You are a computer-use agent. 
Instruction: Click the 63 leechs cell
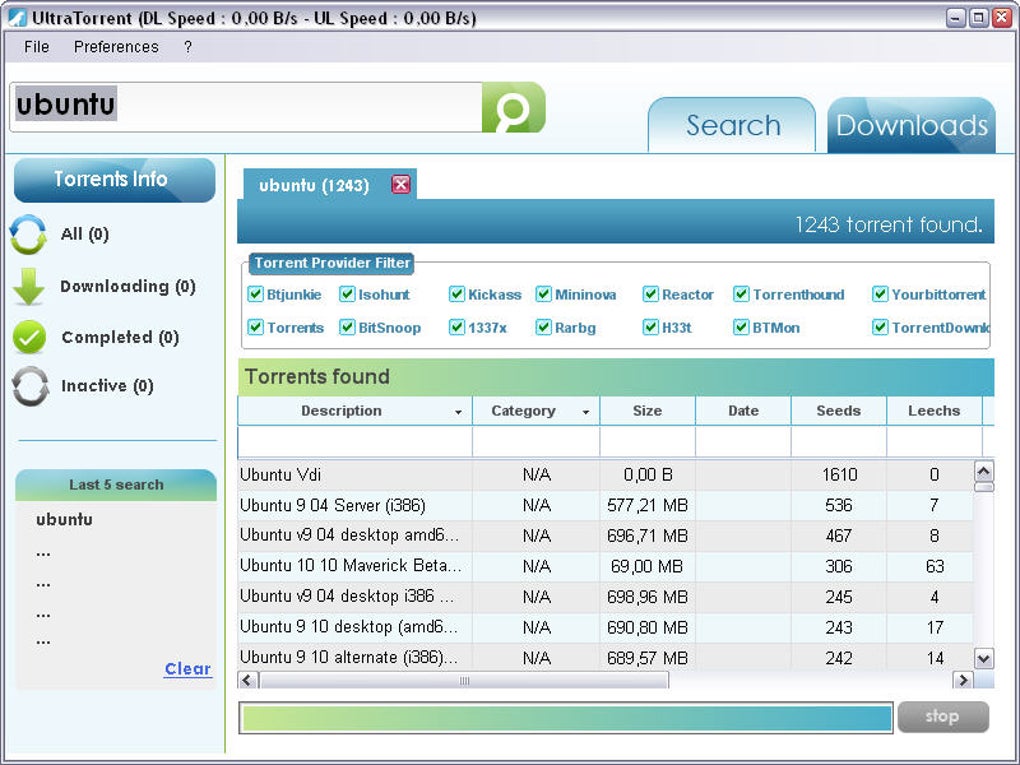click(x=934, y=567)
